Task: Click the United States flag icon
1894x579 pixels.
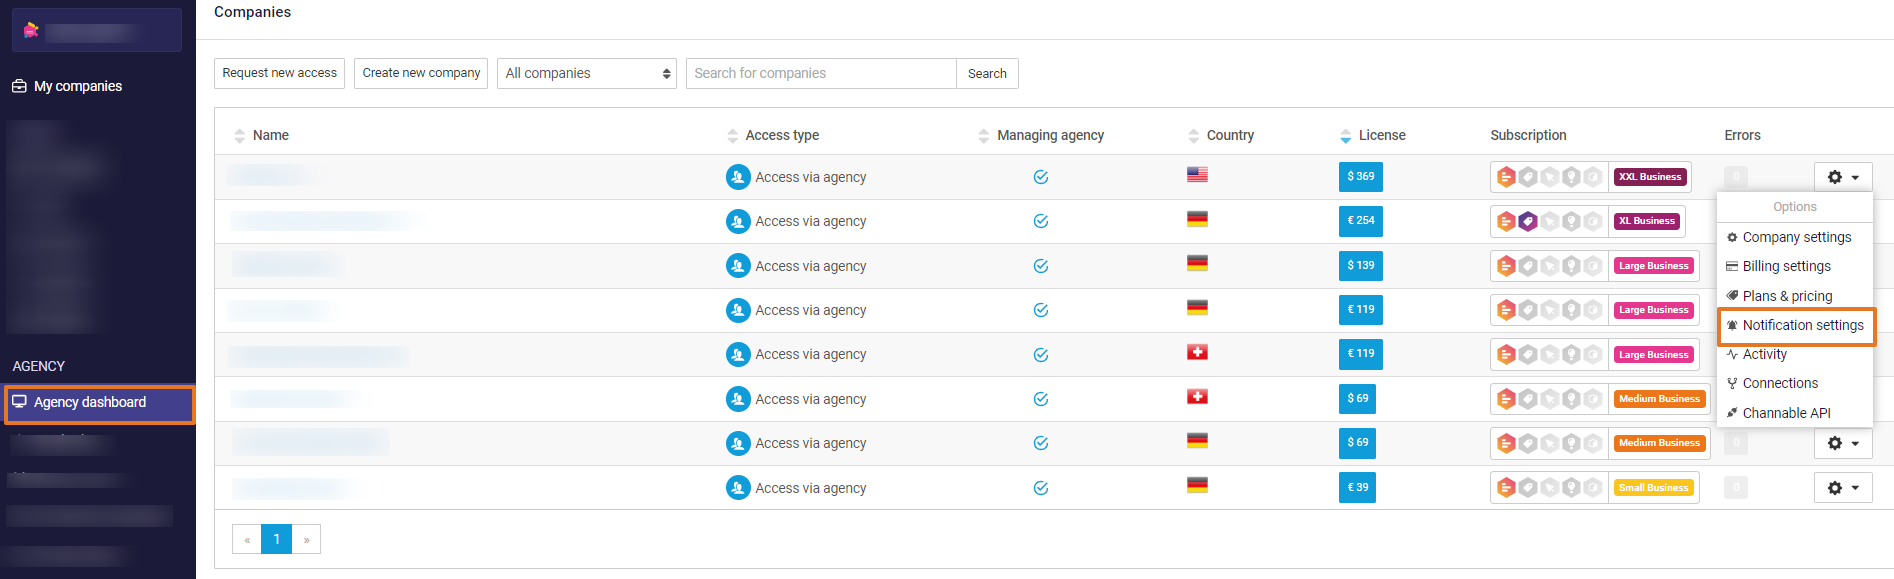Action: coord(1197,175)
